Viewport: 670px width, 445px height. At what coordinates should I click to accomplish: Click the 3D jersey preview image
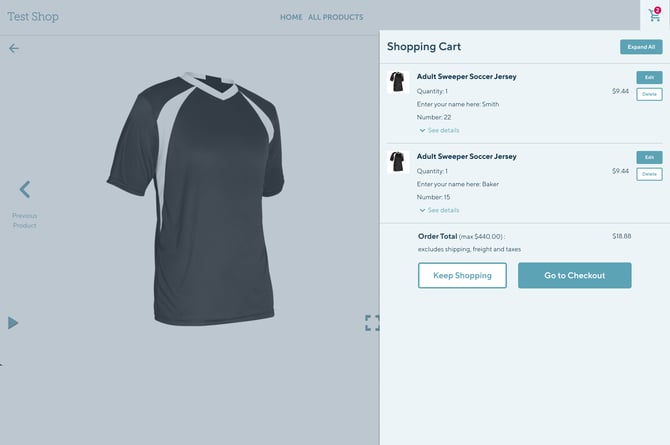click(196, 199)
